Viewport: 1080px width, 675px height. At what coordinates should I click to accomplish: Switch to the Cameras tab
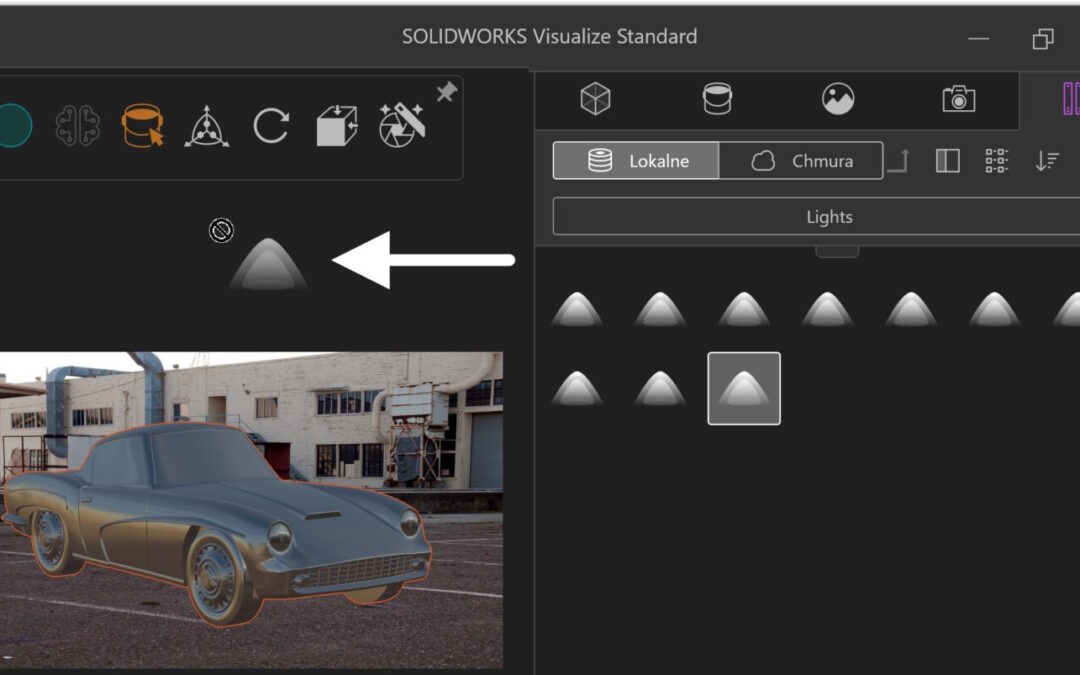pyautogui.click(x=958, y=98)
